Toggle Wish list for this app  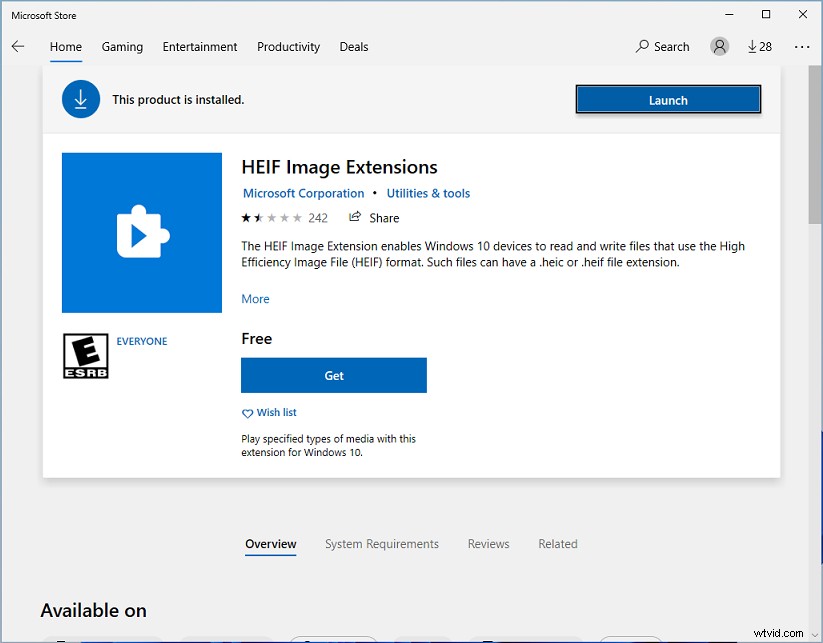pyautogui.click(x=269, y=412)
